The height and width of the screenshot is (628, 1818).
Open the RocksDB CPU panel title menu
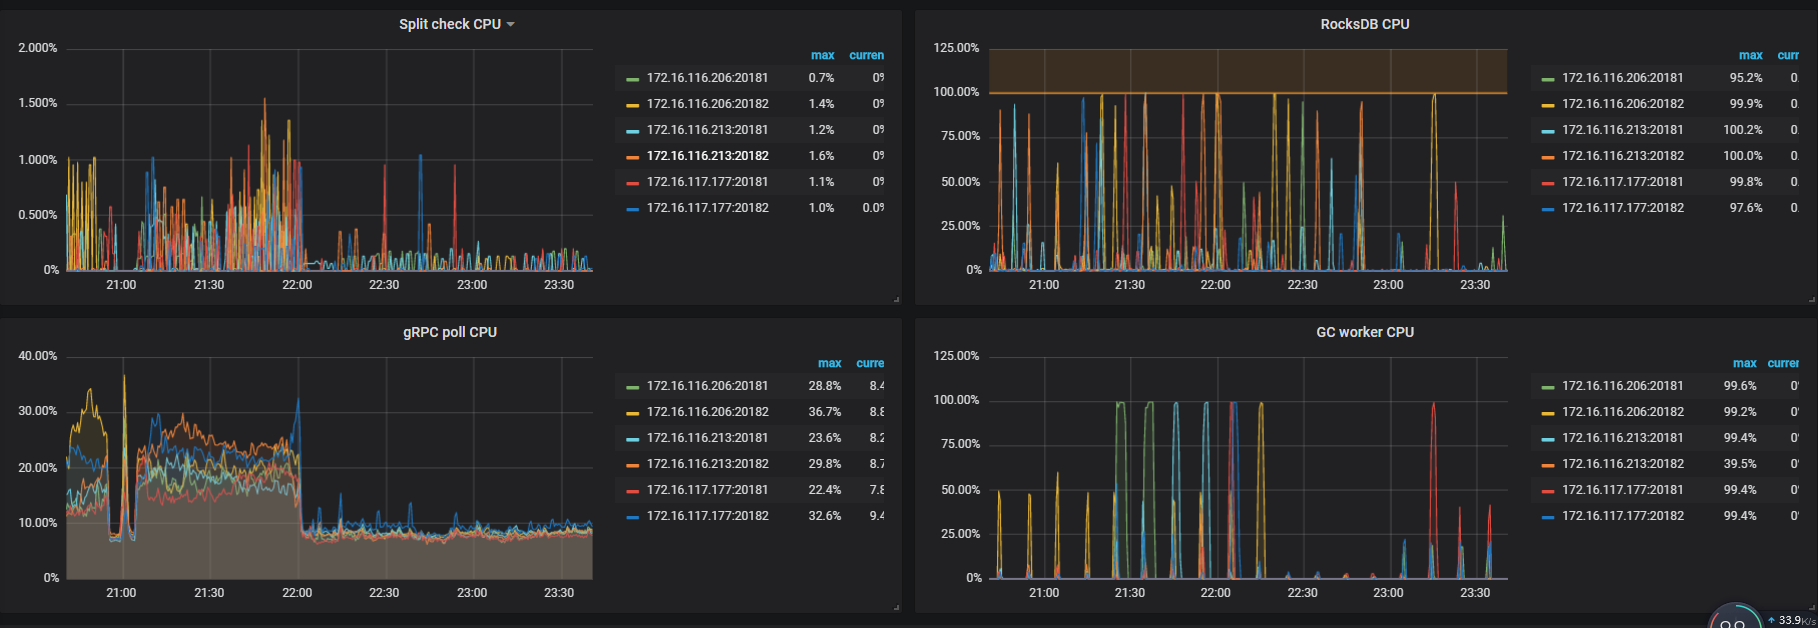point(1364,24)
